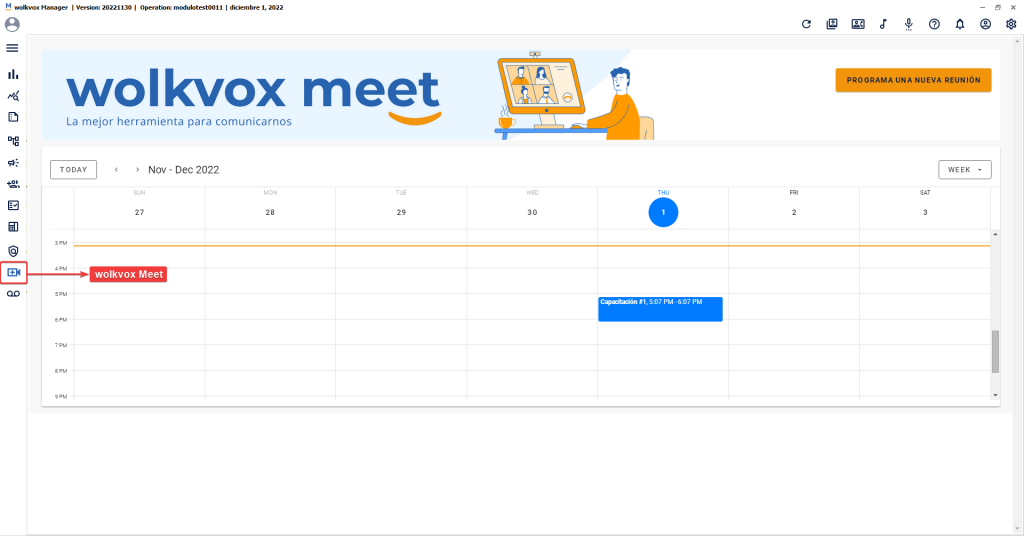Viewport: 1024px width, 536px height.
Task: Open the calculator sidebar icon
Action: (13, 227)
